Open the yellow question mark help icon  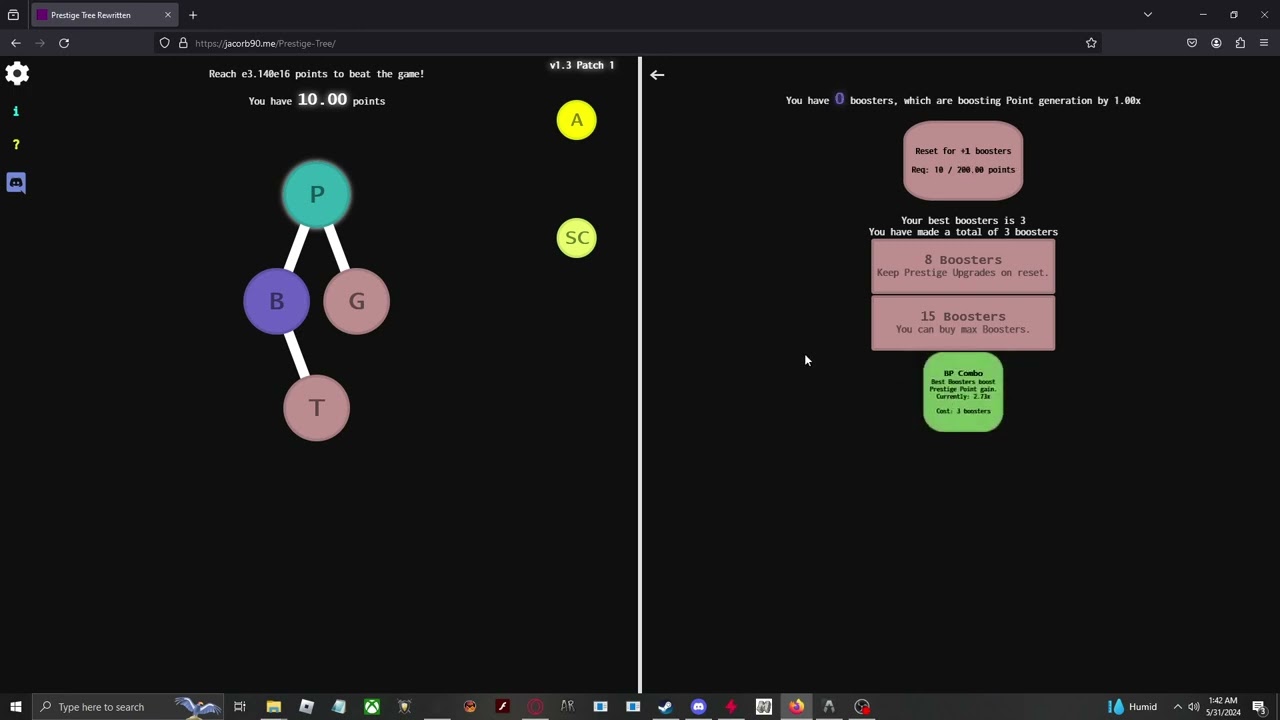tap(16, 145)
